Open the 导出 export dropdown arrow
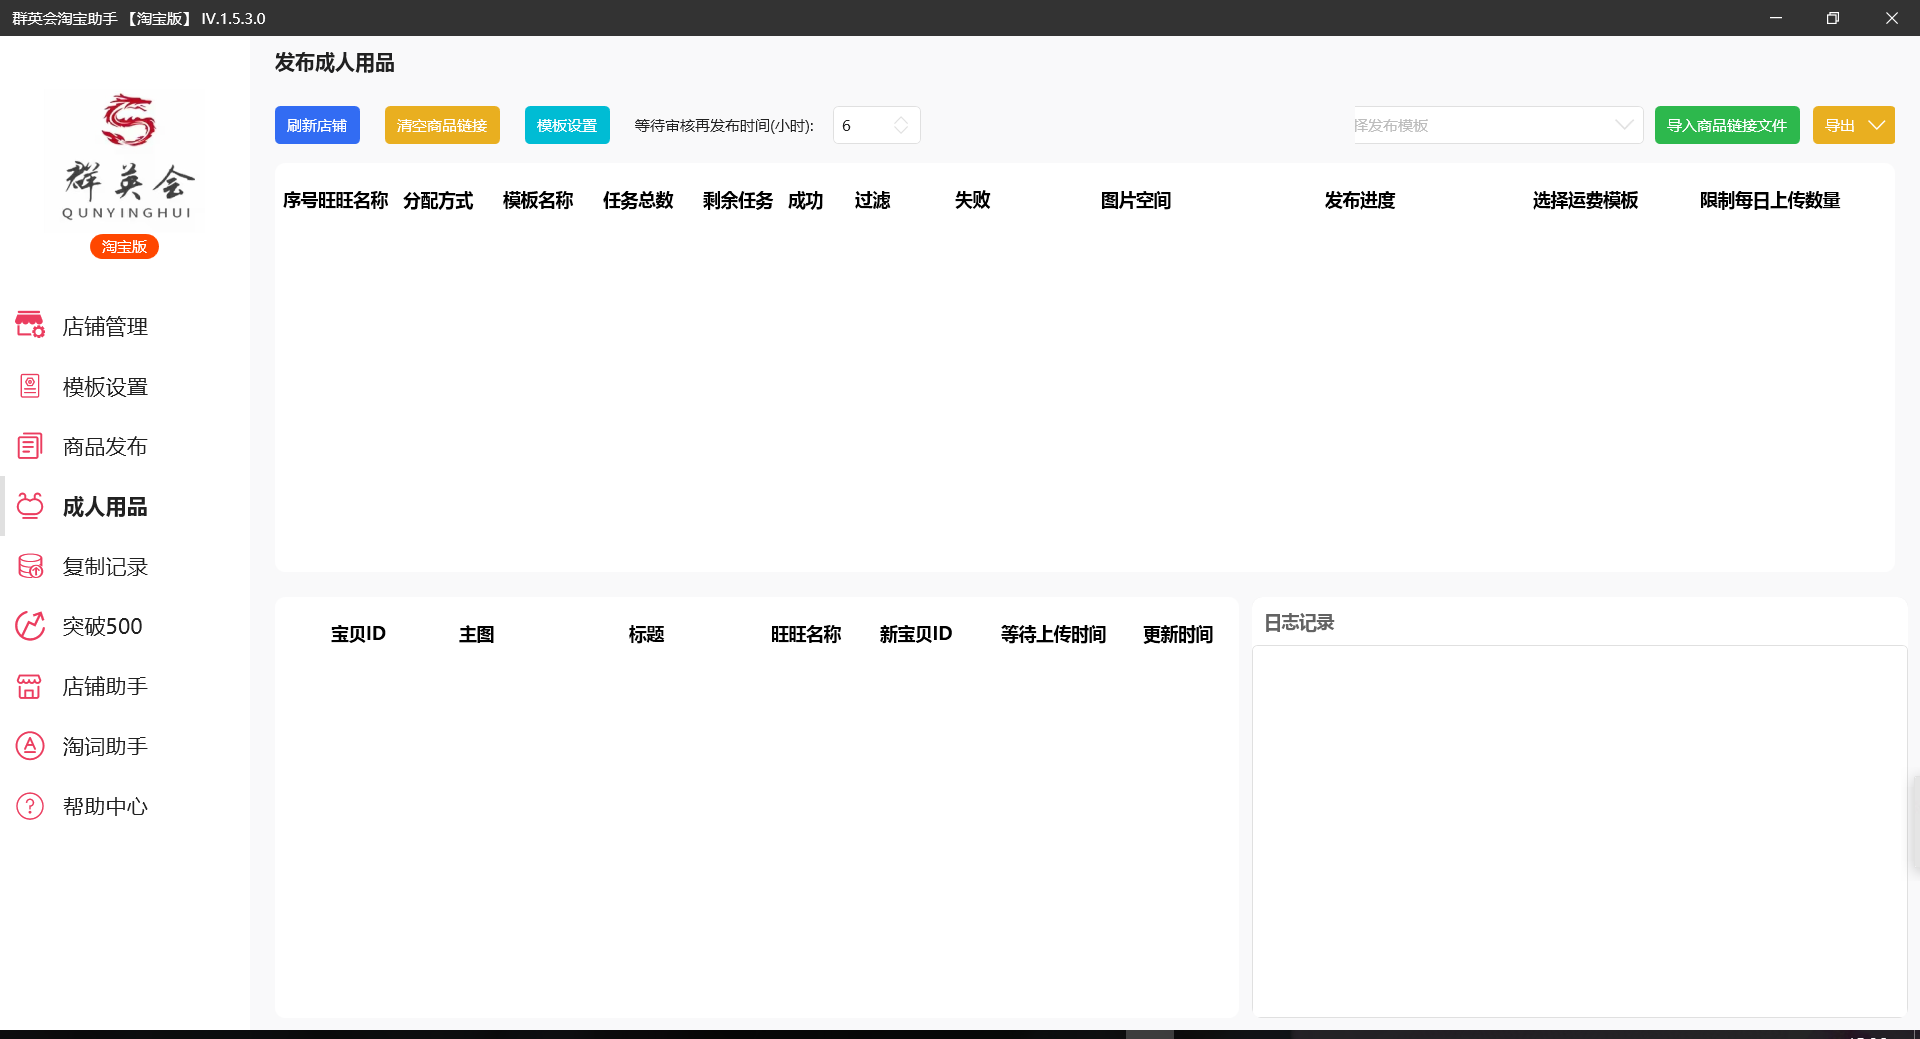Viewport: 1920px width, 1039px height. tap(1877, 125)
